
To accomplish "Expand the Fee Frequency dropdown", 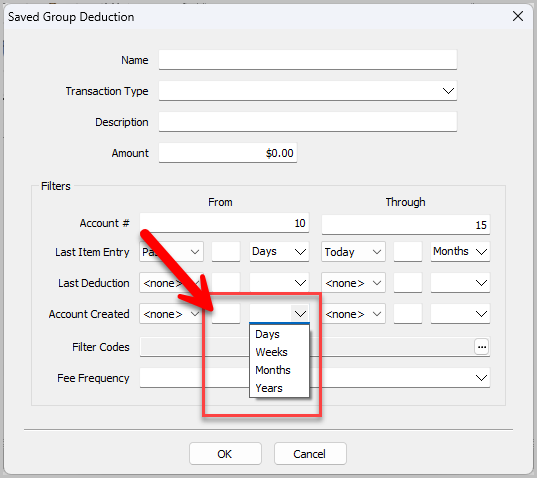I will (x=315, y=378).
